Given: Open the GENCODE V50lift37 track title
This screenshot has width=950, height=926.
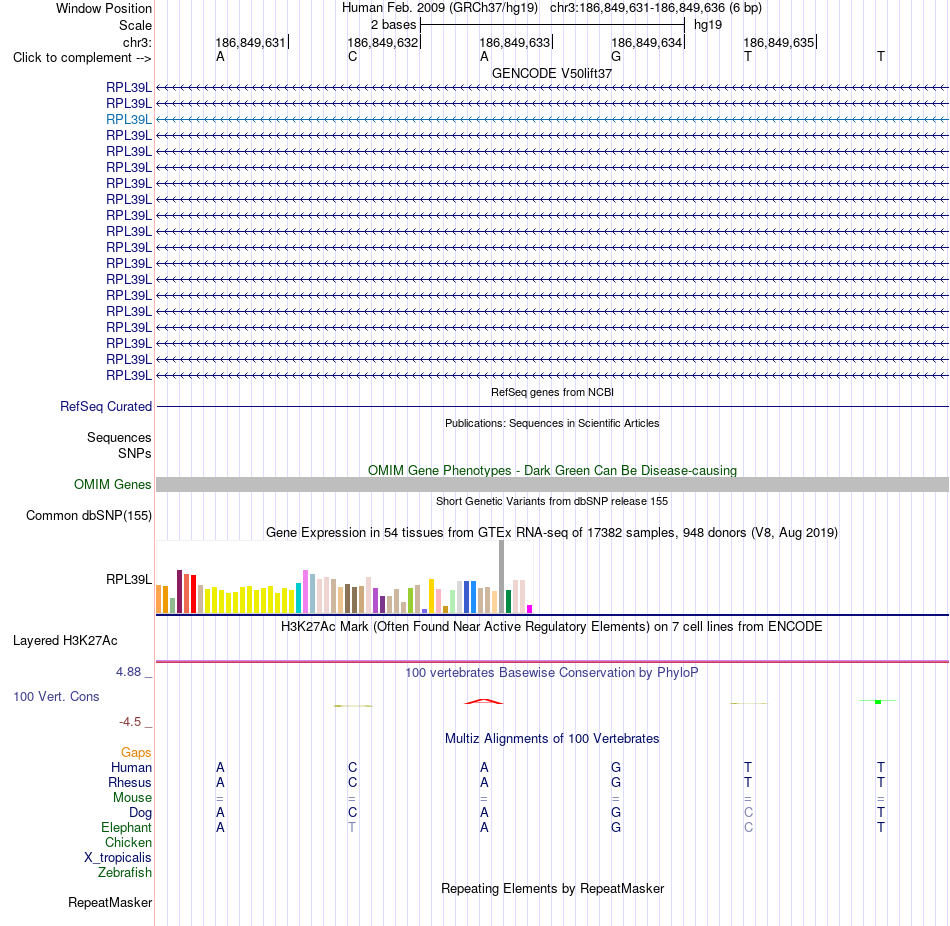Looking at the screenshot, I should pyautogui.click(x=551, y=73).
